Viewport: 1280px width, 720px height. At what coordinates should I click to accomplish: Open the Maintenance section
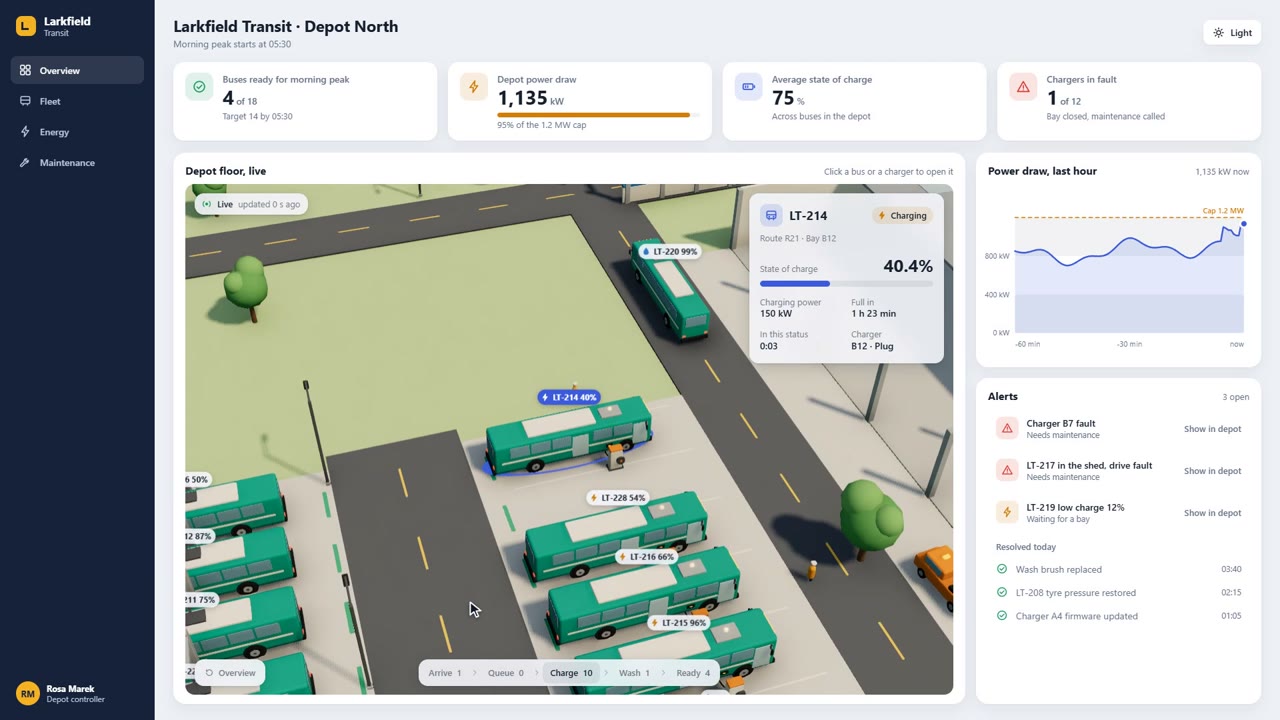77,162
